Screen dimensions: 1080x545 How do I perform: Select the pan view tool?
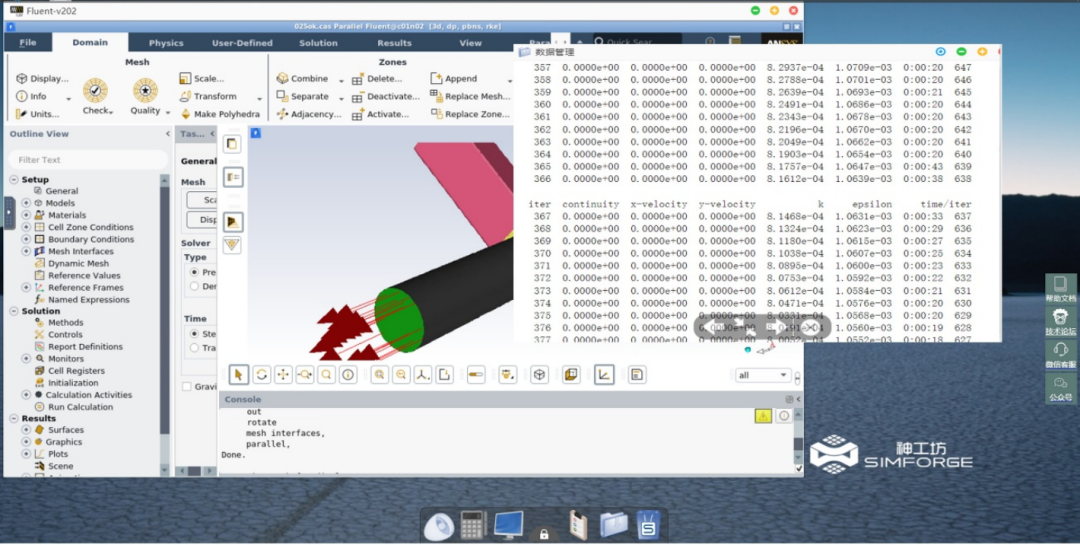(x=283, y=375)
